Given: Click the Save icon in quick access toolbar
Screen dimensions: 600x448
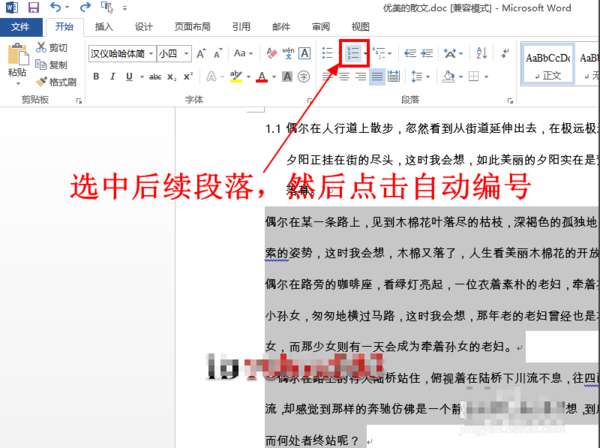Looking at the screenshot, I should point(34,7).
